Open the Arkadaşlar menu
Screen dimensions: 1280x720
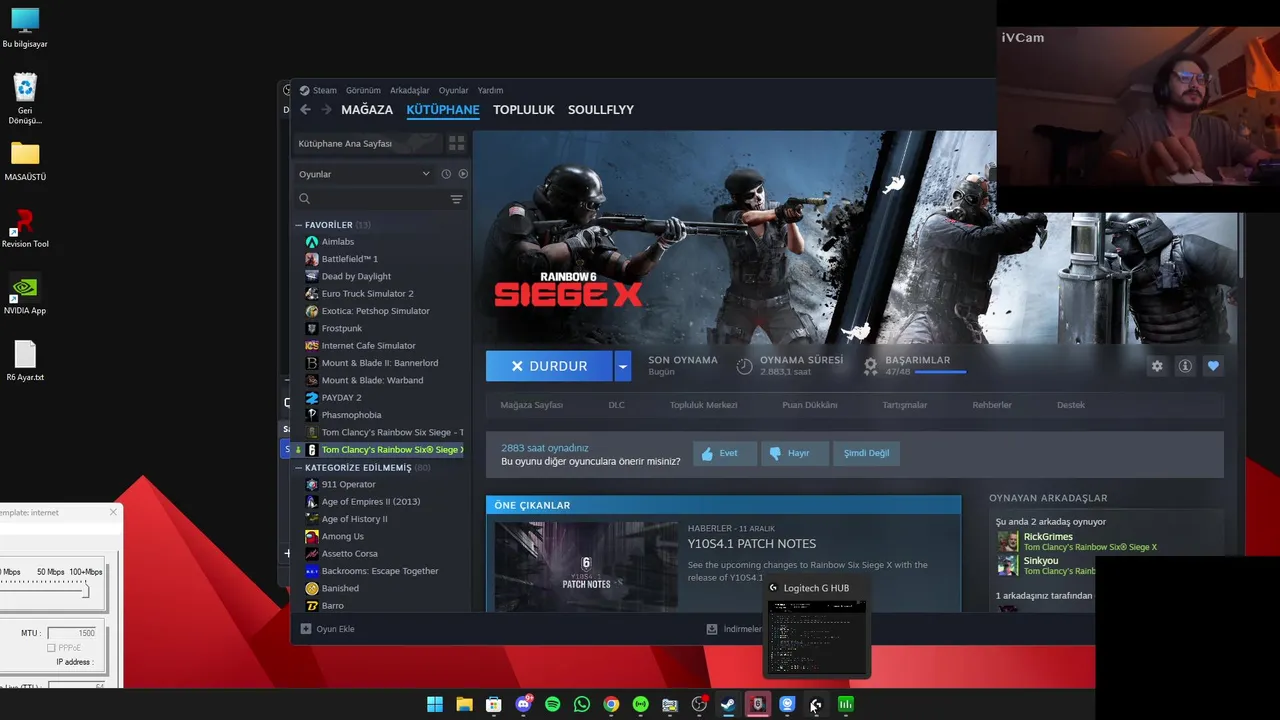click(x=410, y=90)
